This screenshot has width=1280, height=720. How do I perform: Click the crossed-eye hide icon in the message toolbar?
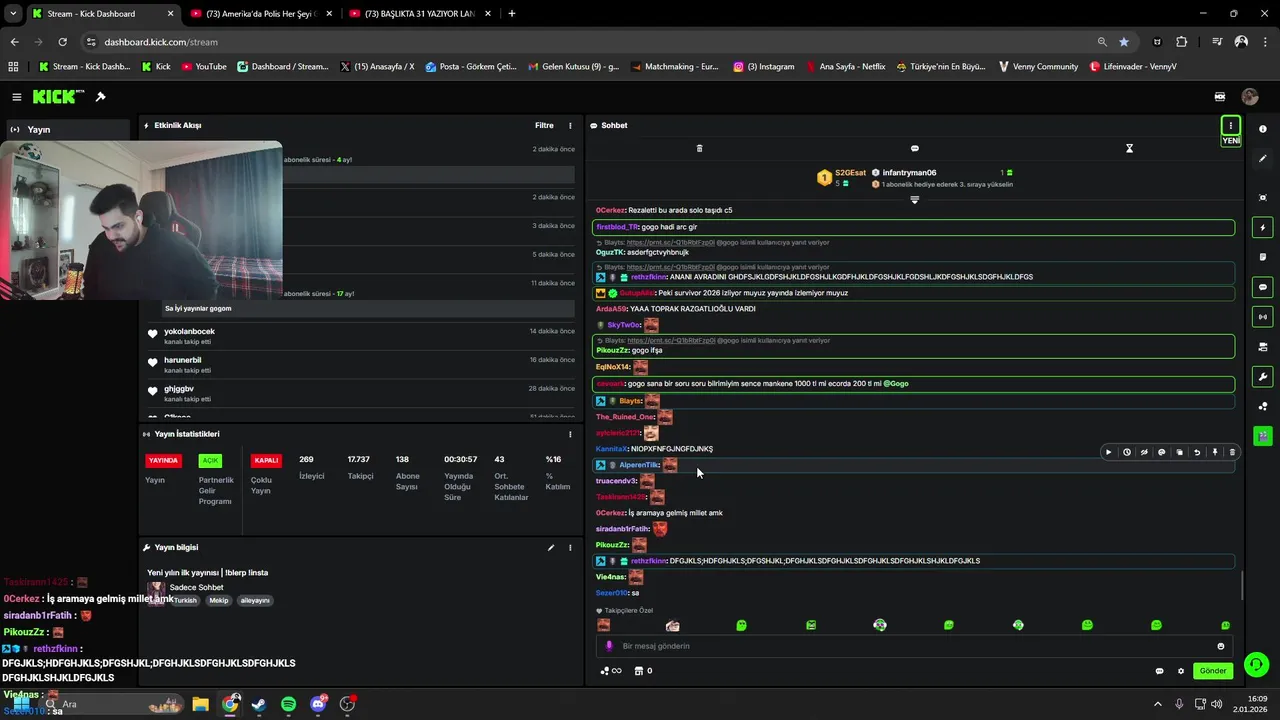pyautogui.click(x=1144, y=452)
